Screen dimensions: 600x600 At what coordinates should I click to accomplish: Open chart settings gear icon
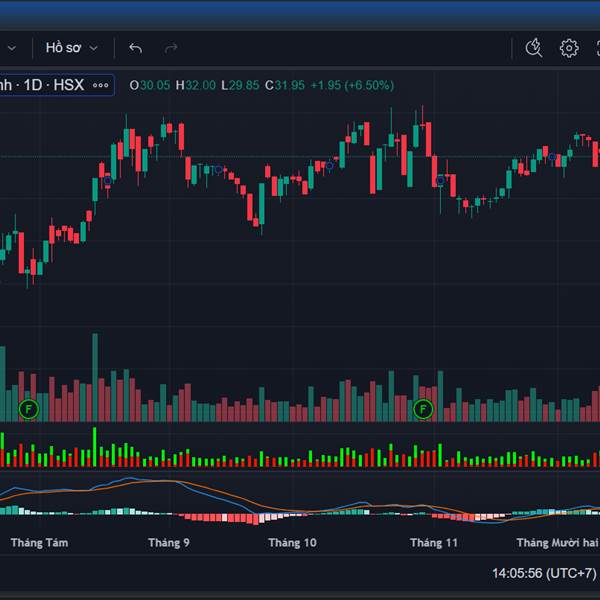click(x=569, y=48)
